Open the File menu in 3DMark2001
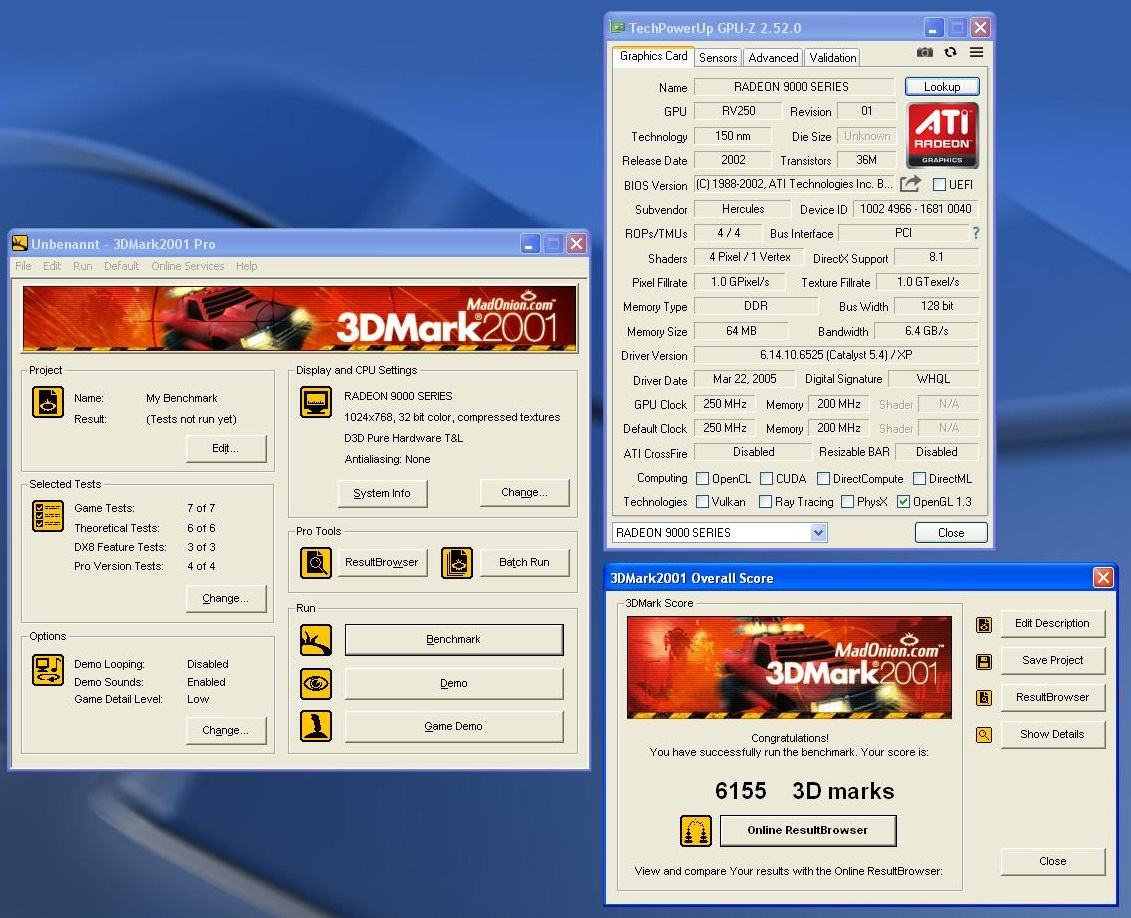1131x918 pixels. point(23,266)
